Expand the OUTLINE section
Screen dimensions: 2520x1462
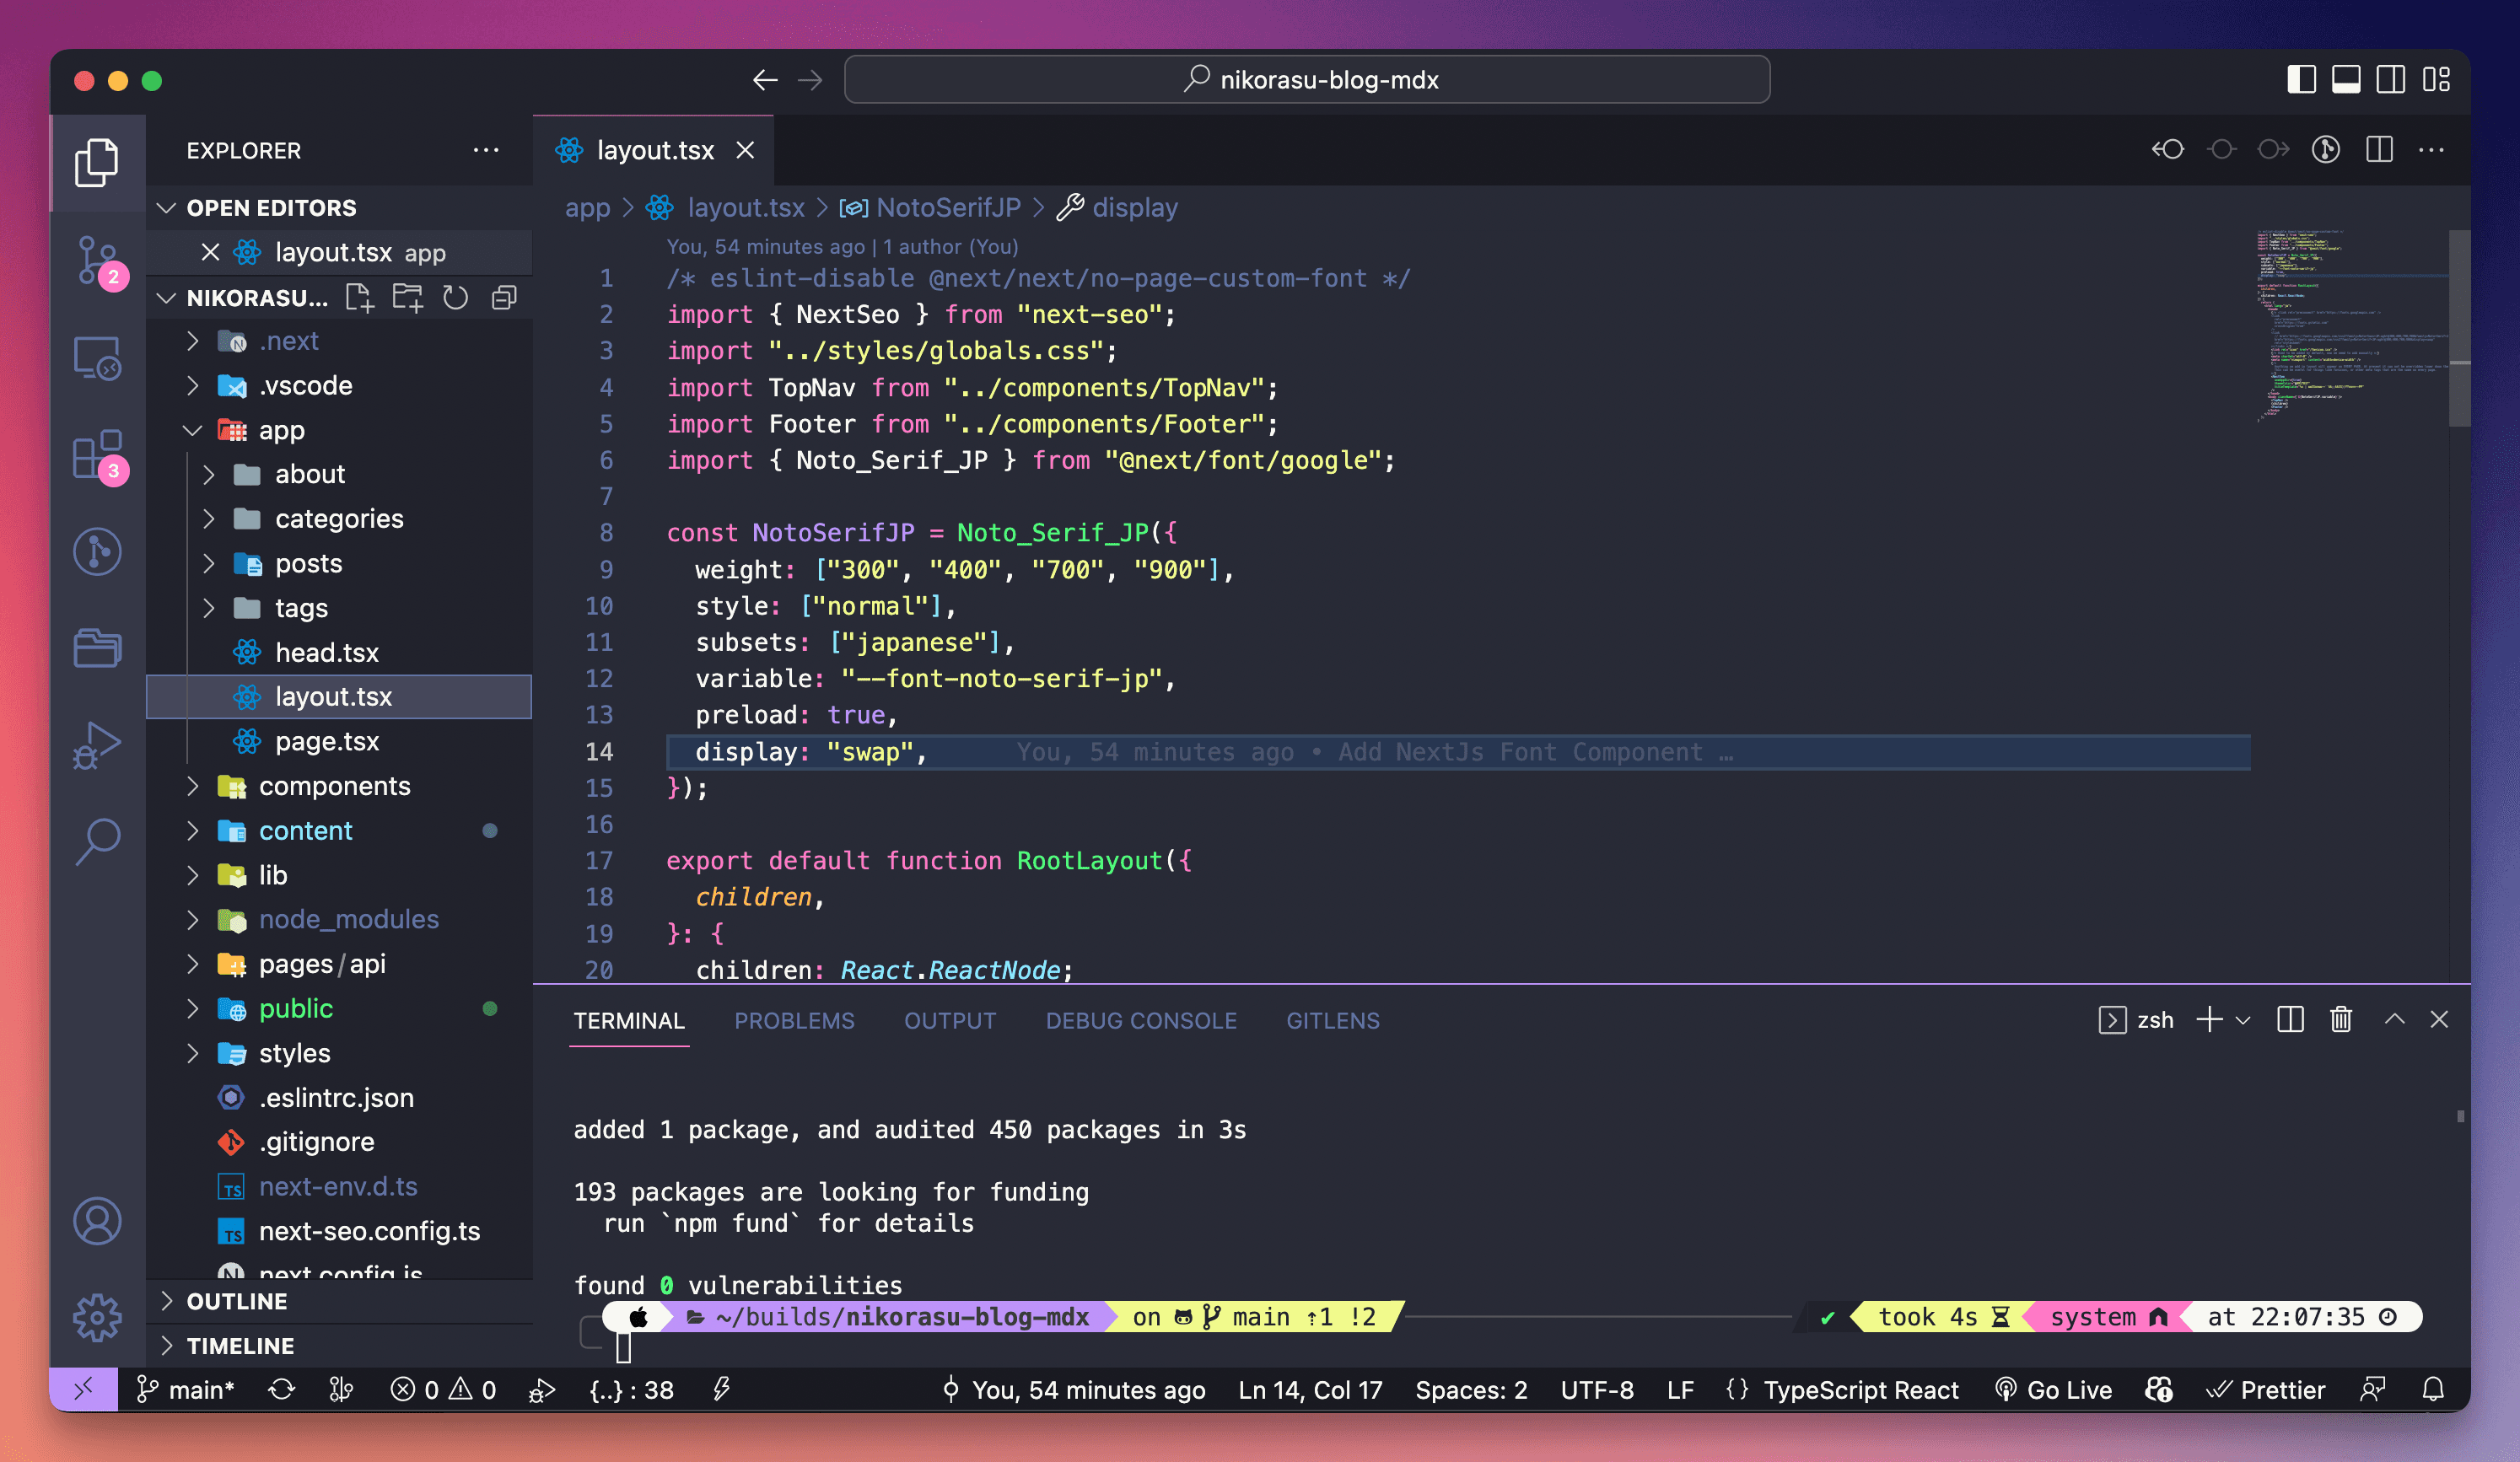[236, 1301]
